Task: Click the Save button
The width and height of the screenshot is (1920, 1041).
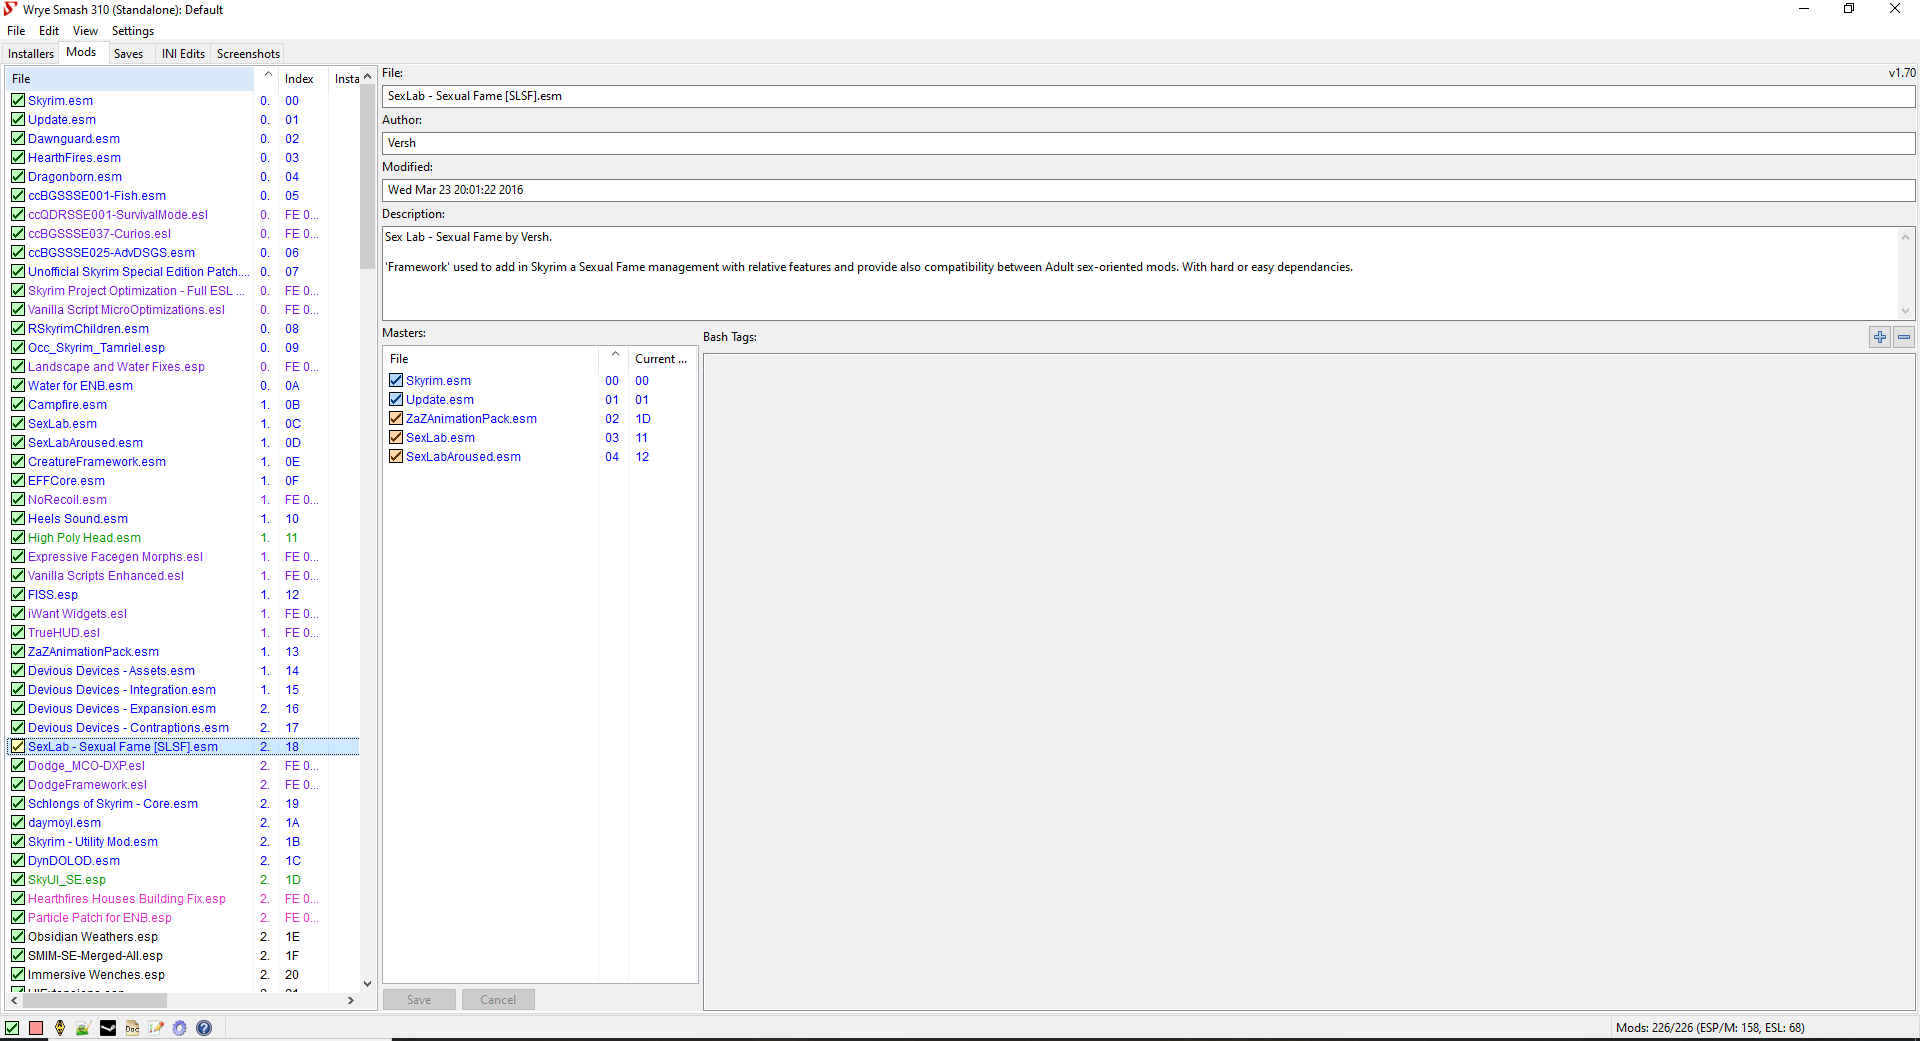Action: pos(419,999)
